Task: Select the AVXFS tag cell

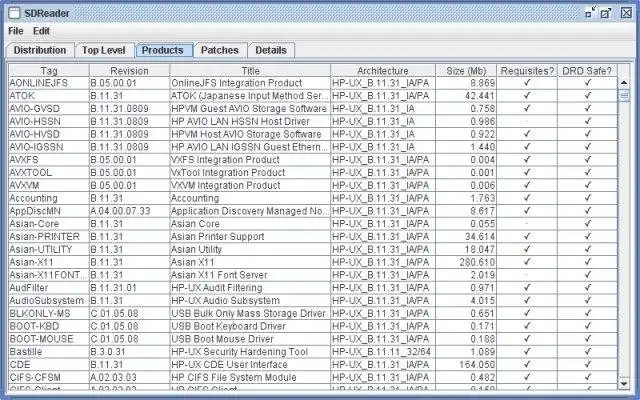Action: pos(49,160)
